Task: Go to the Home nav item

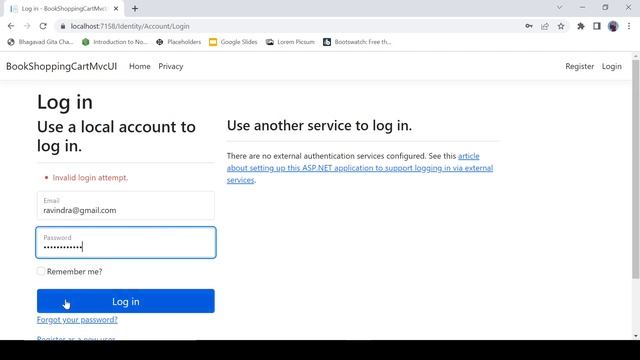Action: (x=140, y=66)
